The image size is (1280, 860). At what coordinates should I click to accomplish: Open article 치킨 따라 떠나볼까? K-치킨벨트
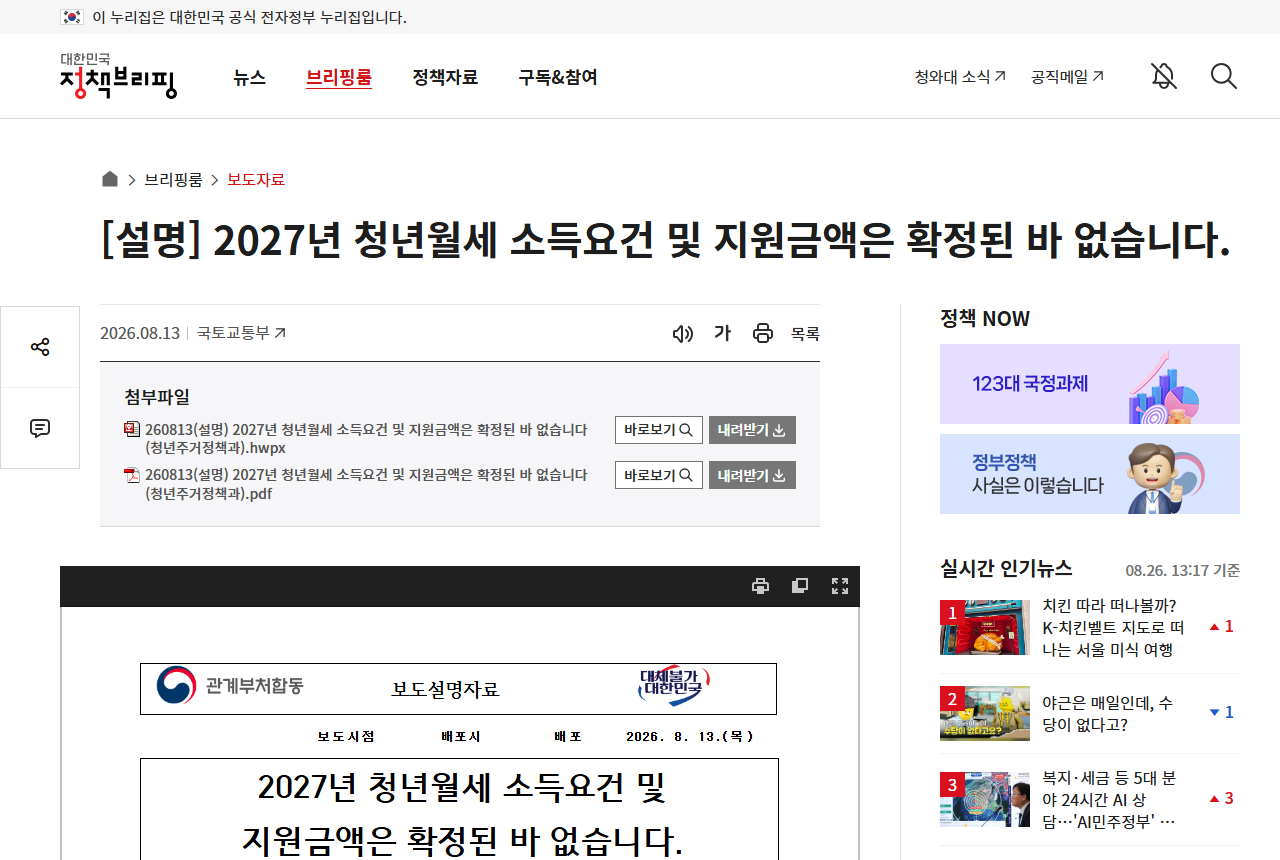coord(1113,627)
